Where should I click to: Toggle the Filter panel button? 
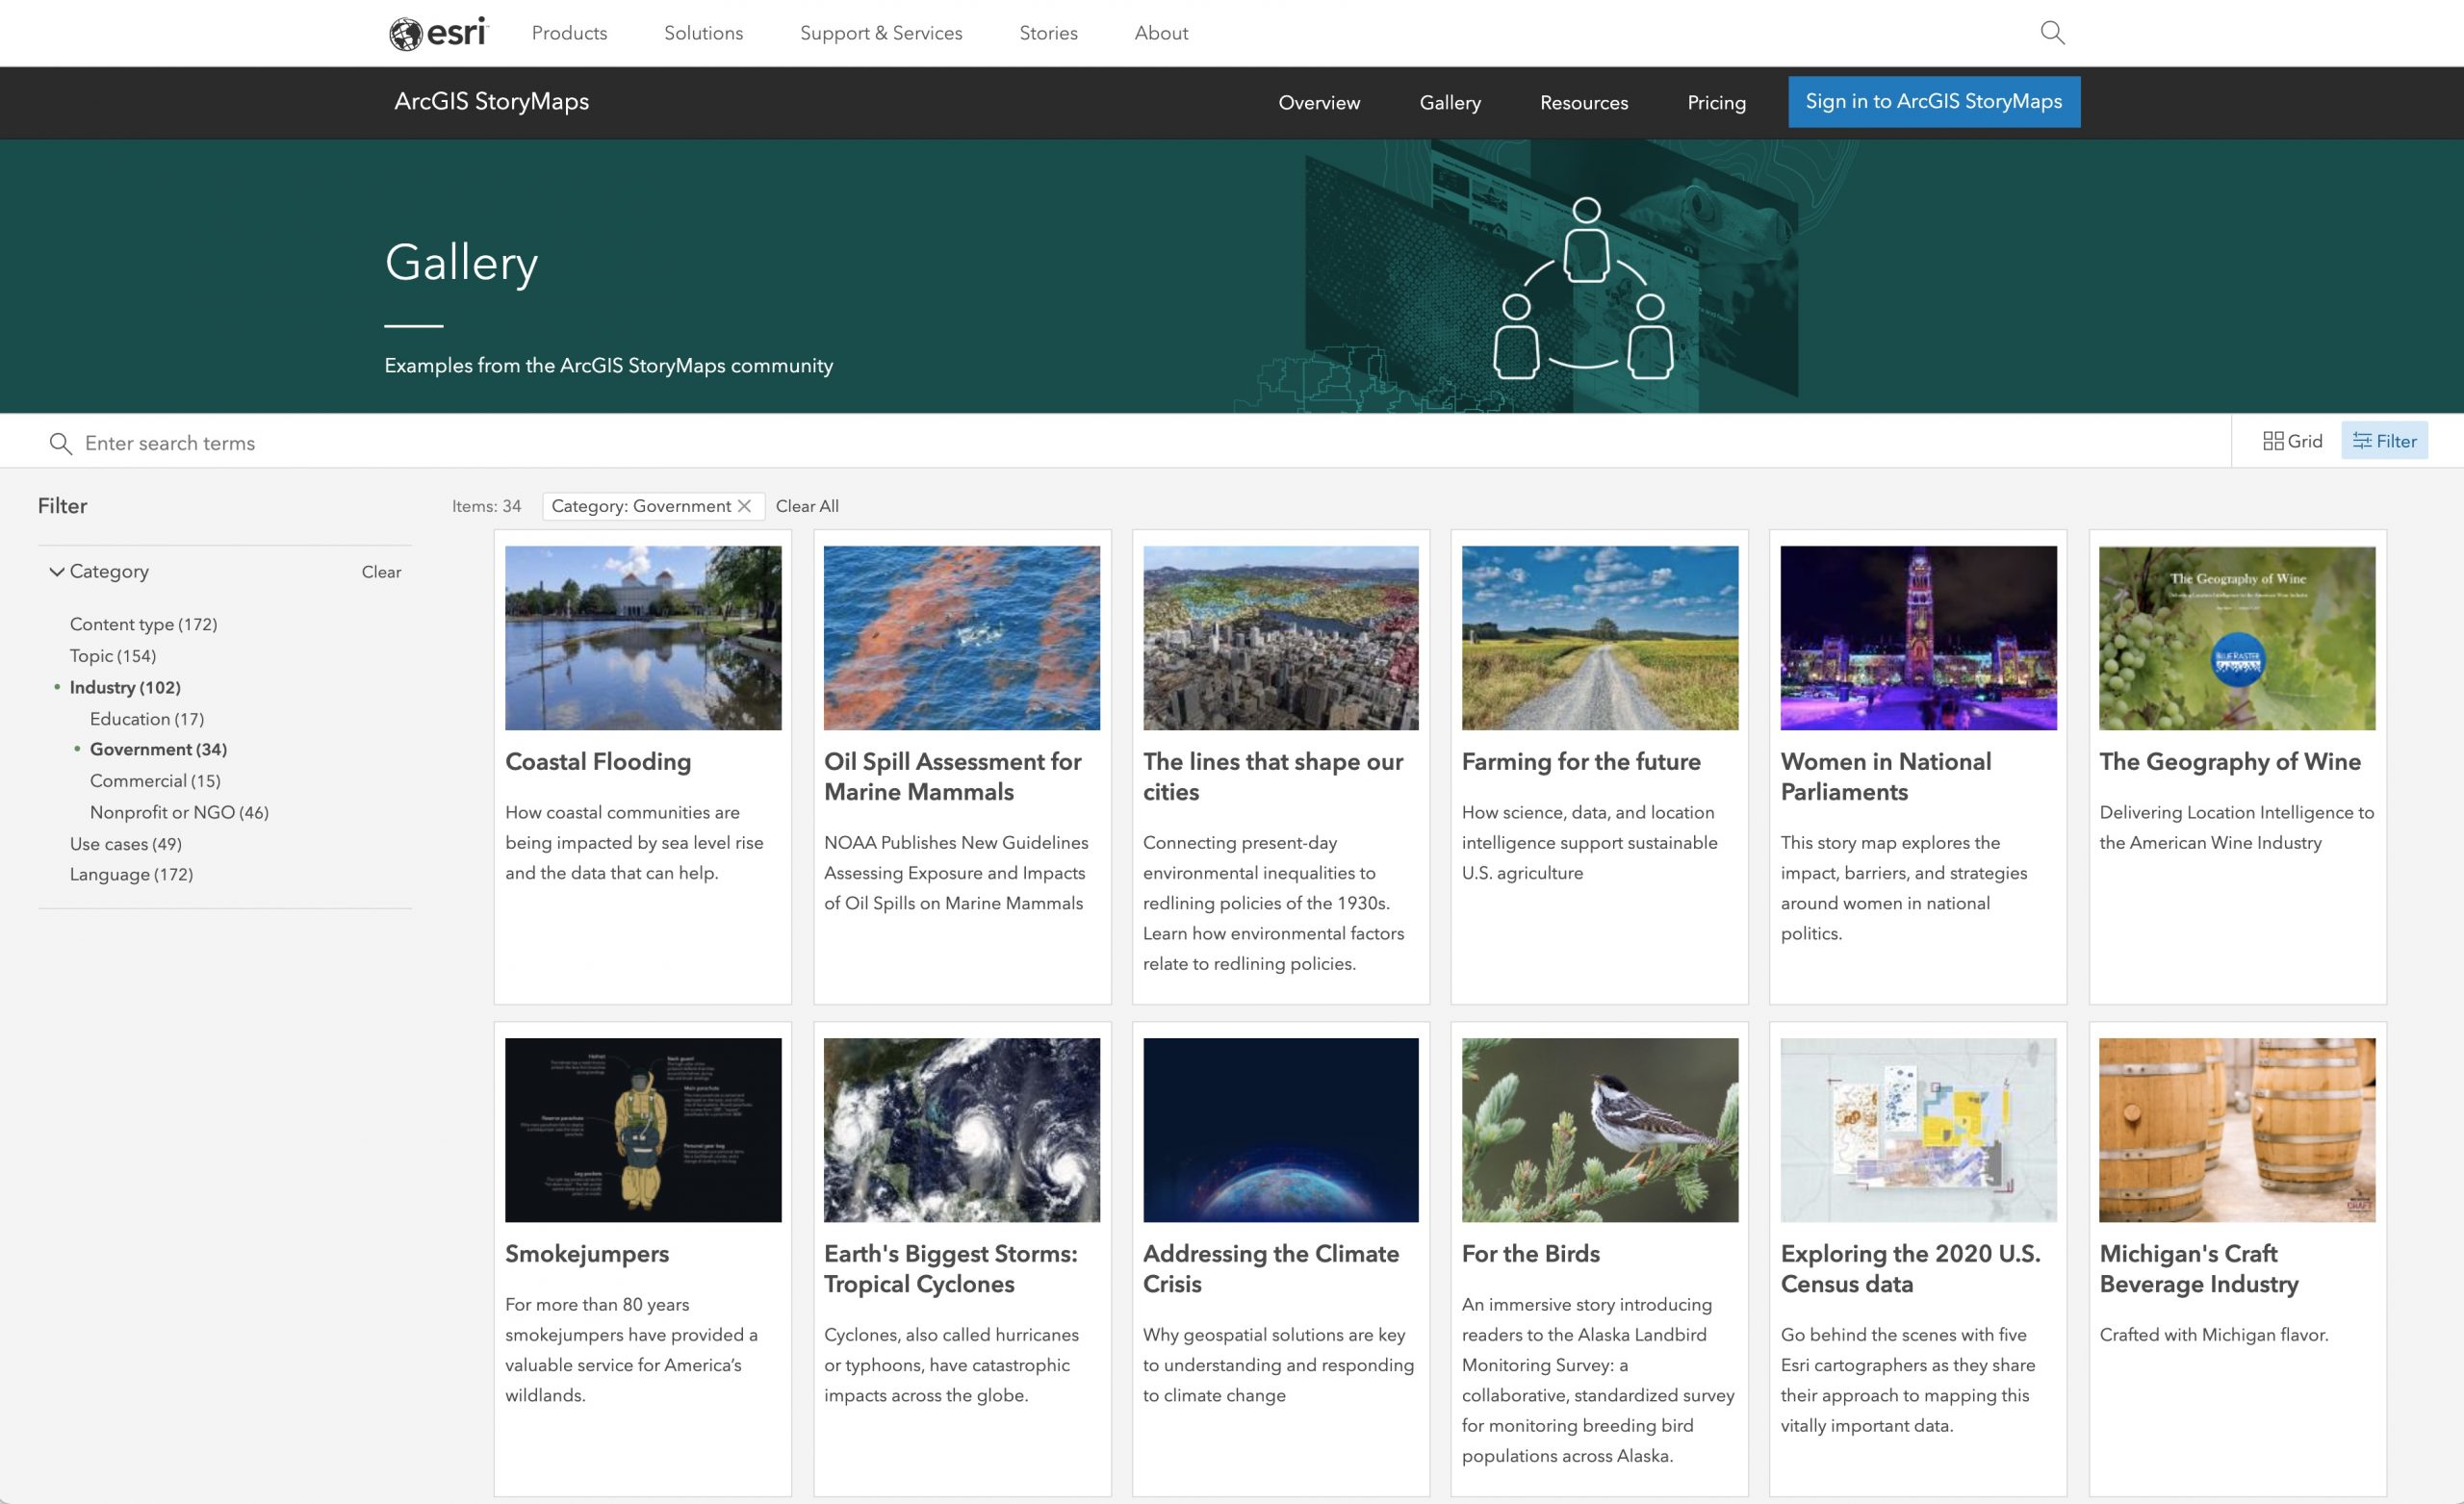point(2384,441)
